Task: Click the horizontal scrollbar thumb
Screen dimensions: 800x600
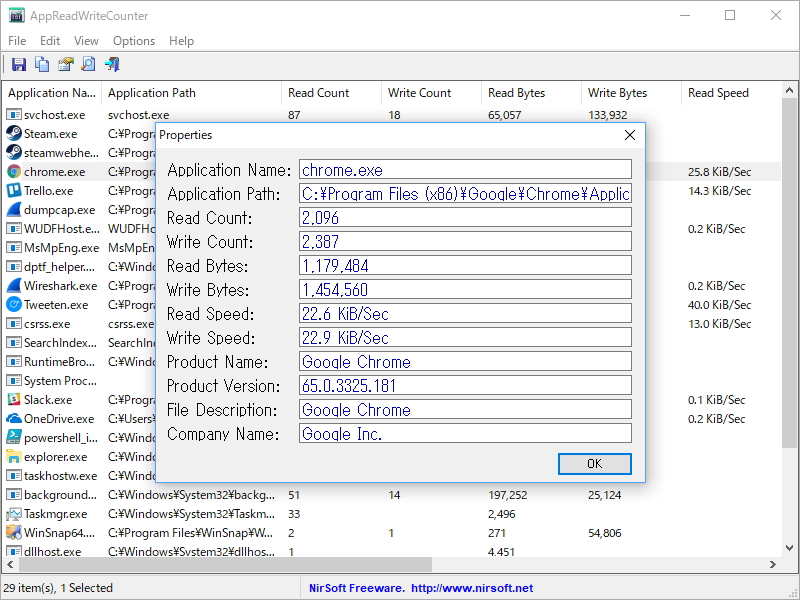Action: pyautogui.click(x=226, y=564)
